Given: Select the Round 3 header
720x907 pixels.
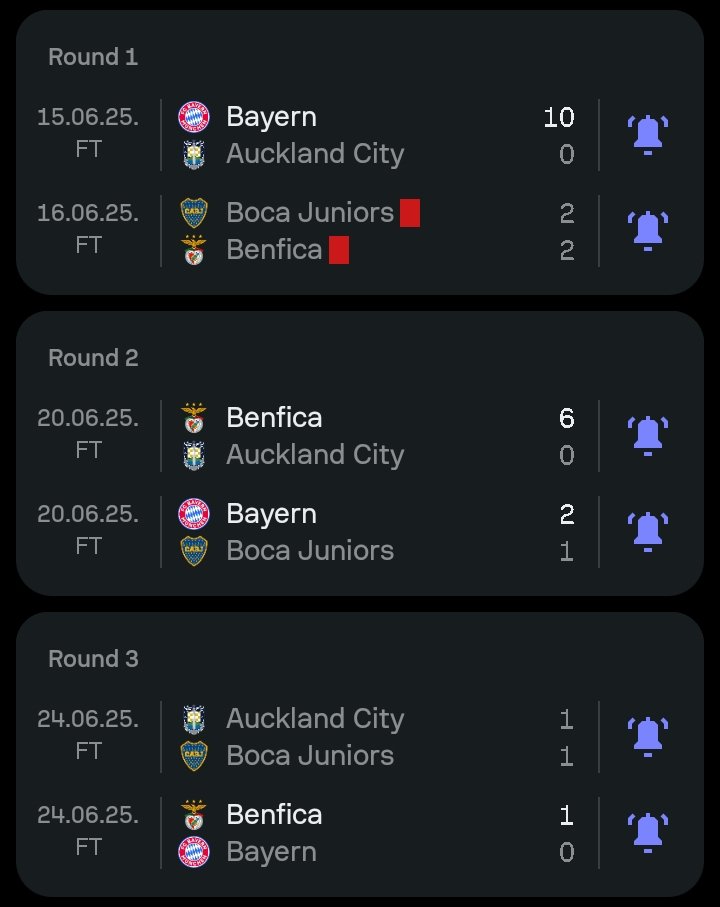Looking at the screenshot, I should pos(94,658).
